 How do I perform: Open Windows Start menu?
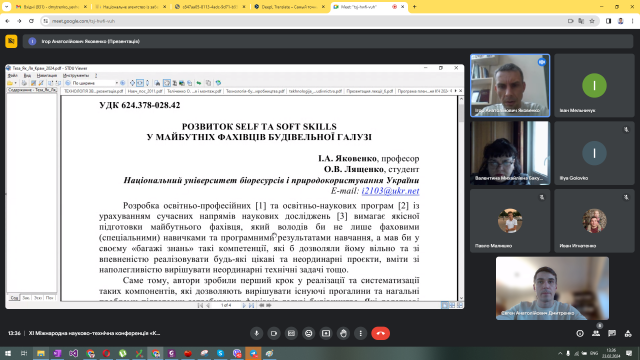pos(7,353)
